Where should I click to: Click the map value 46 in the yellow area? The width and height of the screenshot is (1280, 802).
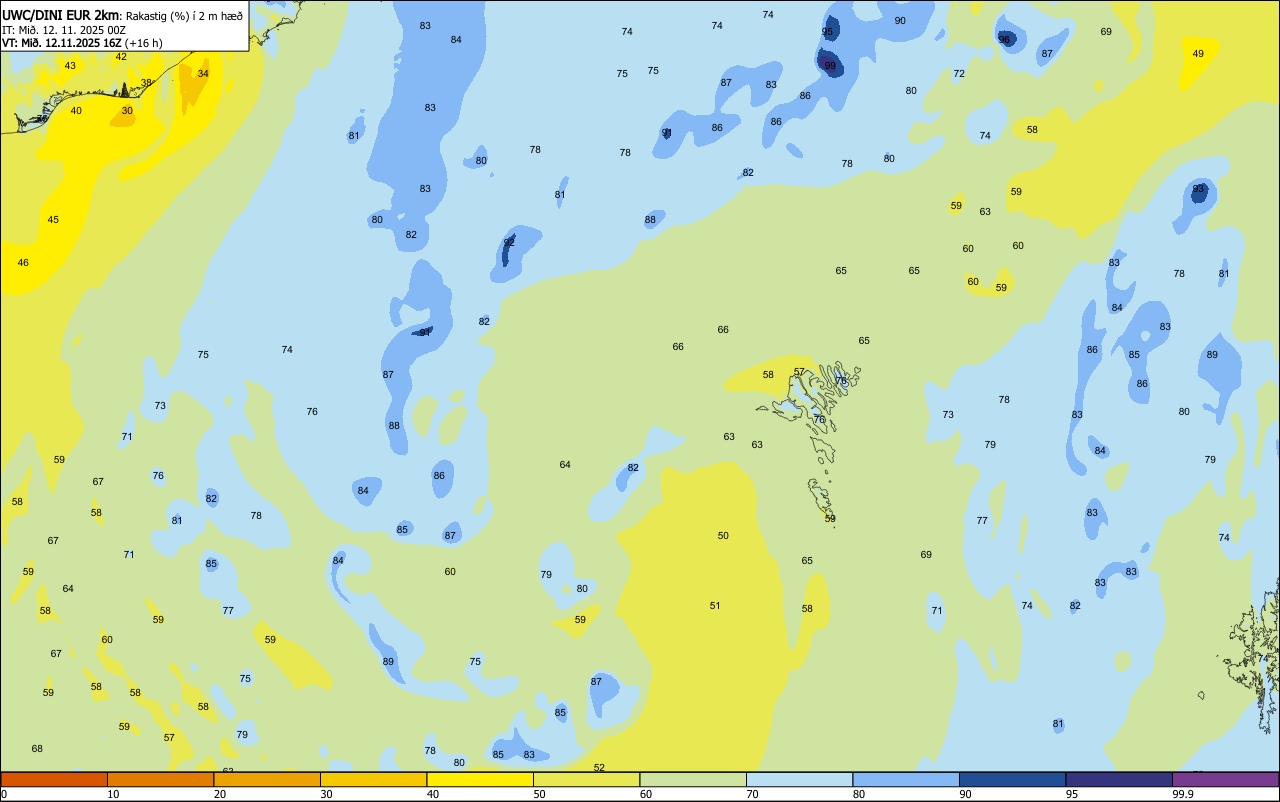(23, 263)
